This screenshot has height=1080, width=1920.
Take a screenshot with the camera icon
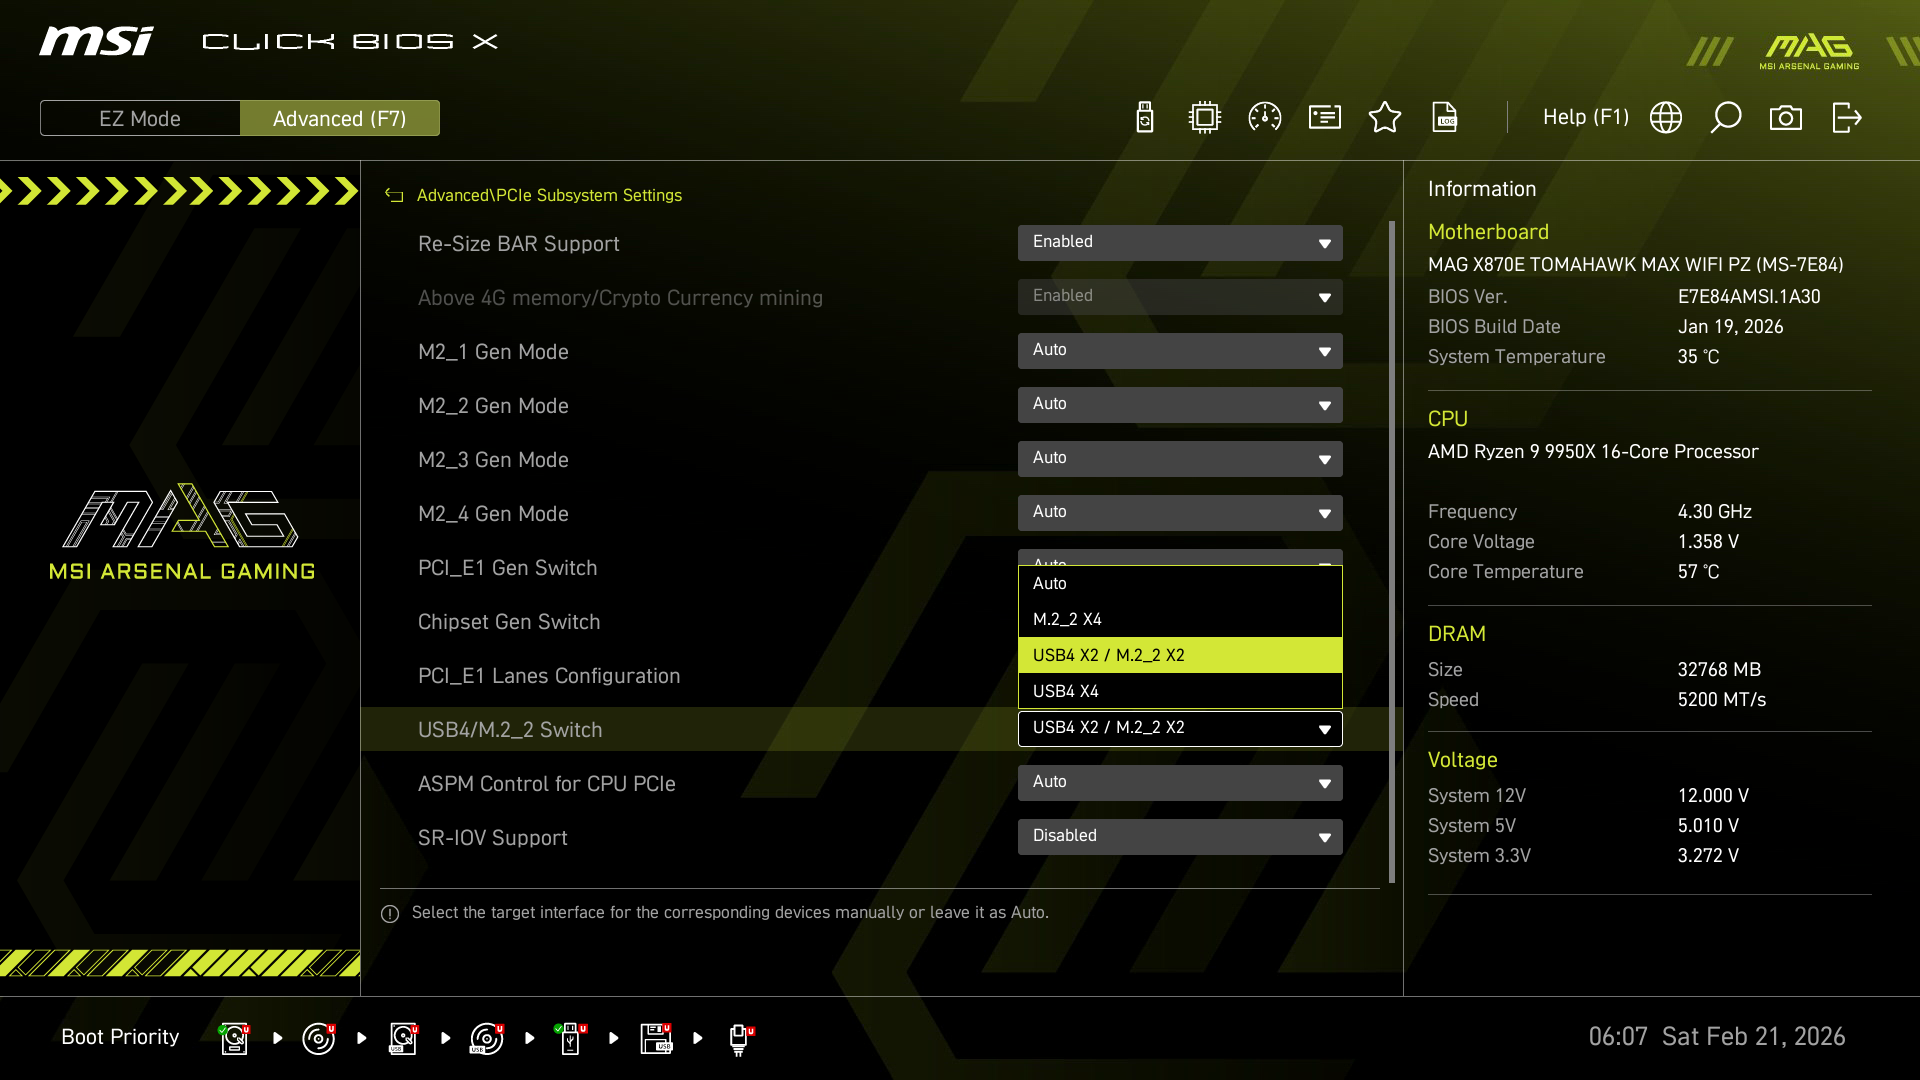pos(1786,118)
